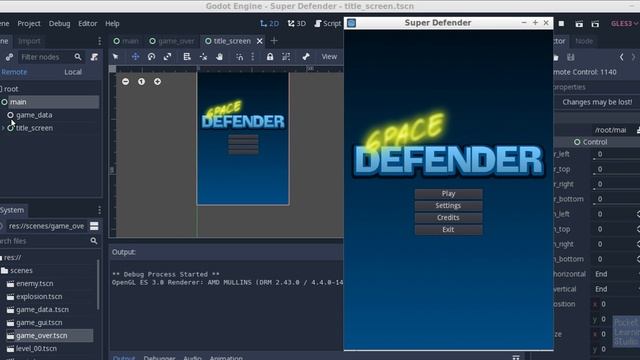Open the main scene tab
The width and height of the screenshot is (640, 360).
tap(126, 41)
